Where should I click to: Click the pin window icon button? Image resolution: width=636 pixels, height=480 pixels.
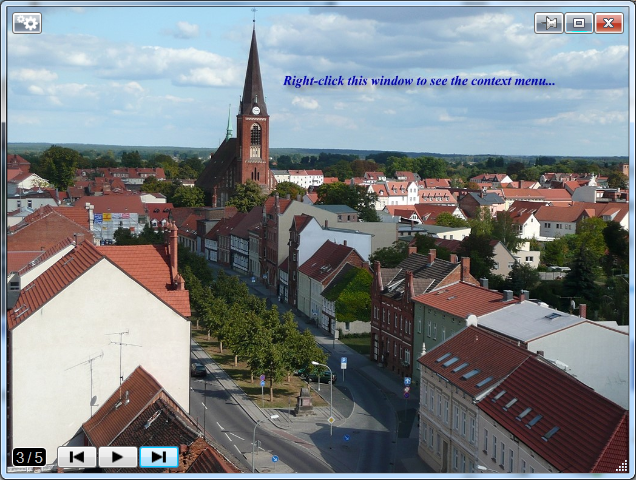click(x=549, y=23)
